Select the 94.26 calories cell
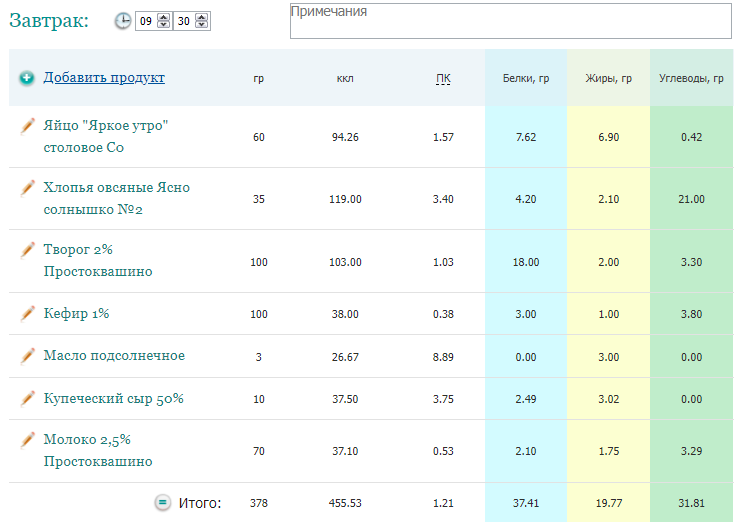 tap(345, 137)
